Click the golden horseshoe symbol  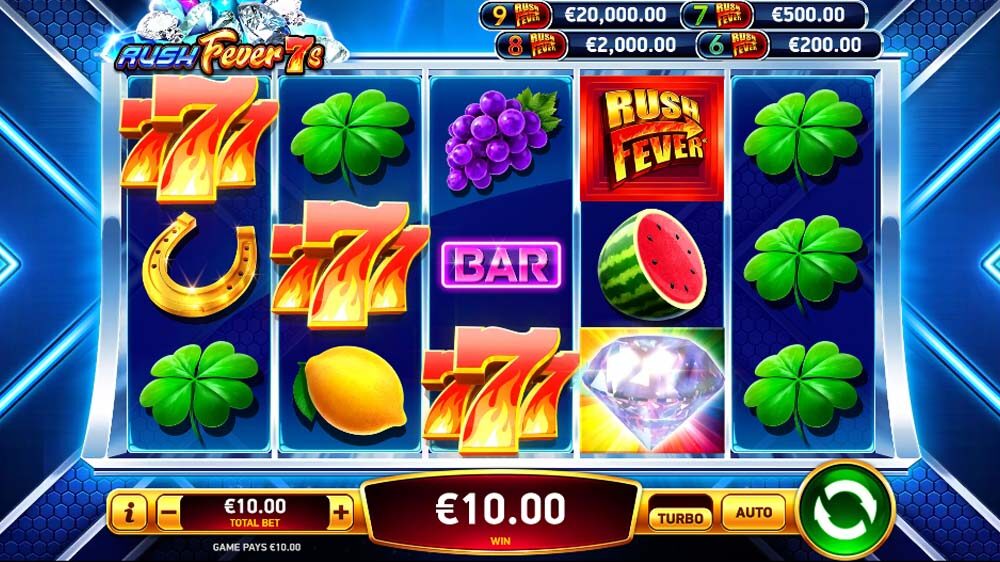(x=199, y=265)
